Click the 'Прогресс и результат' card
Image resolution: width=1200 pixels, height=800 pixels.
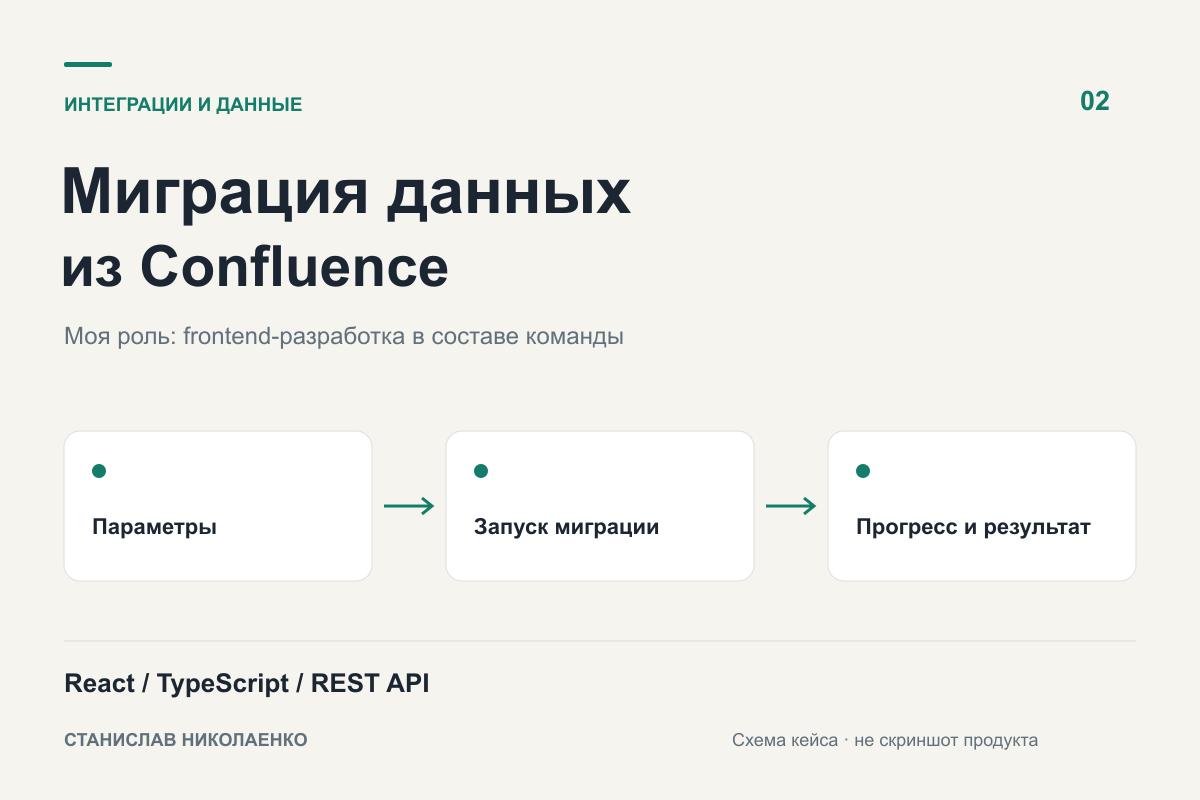[982, 506]
